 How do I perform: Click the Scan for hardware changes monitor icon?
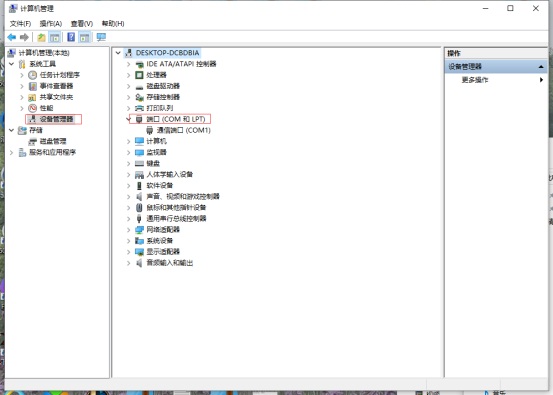[101, 37]
